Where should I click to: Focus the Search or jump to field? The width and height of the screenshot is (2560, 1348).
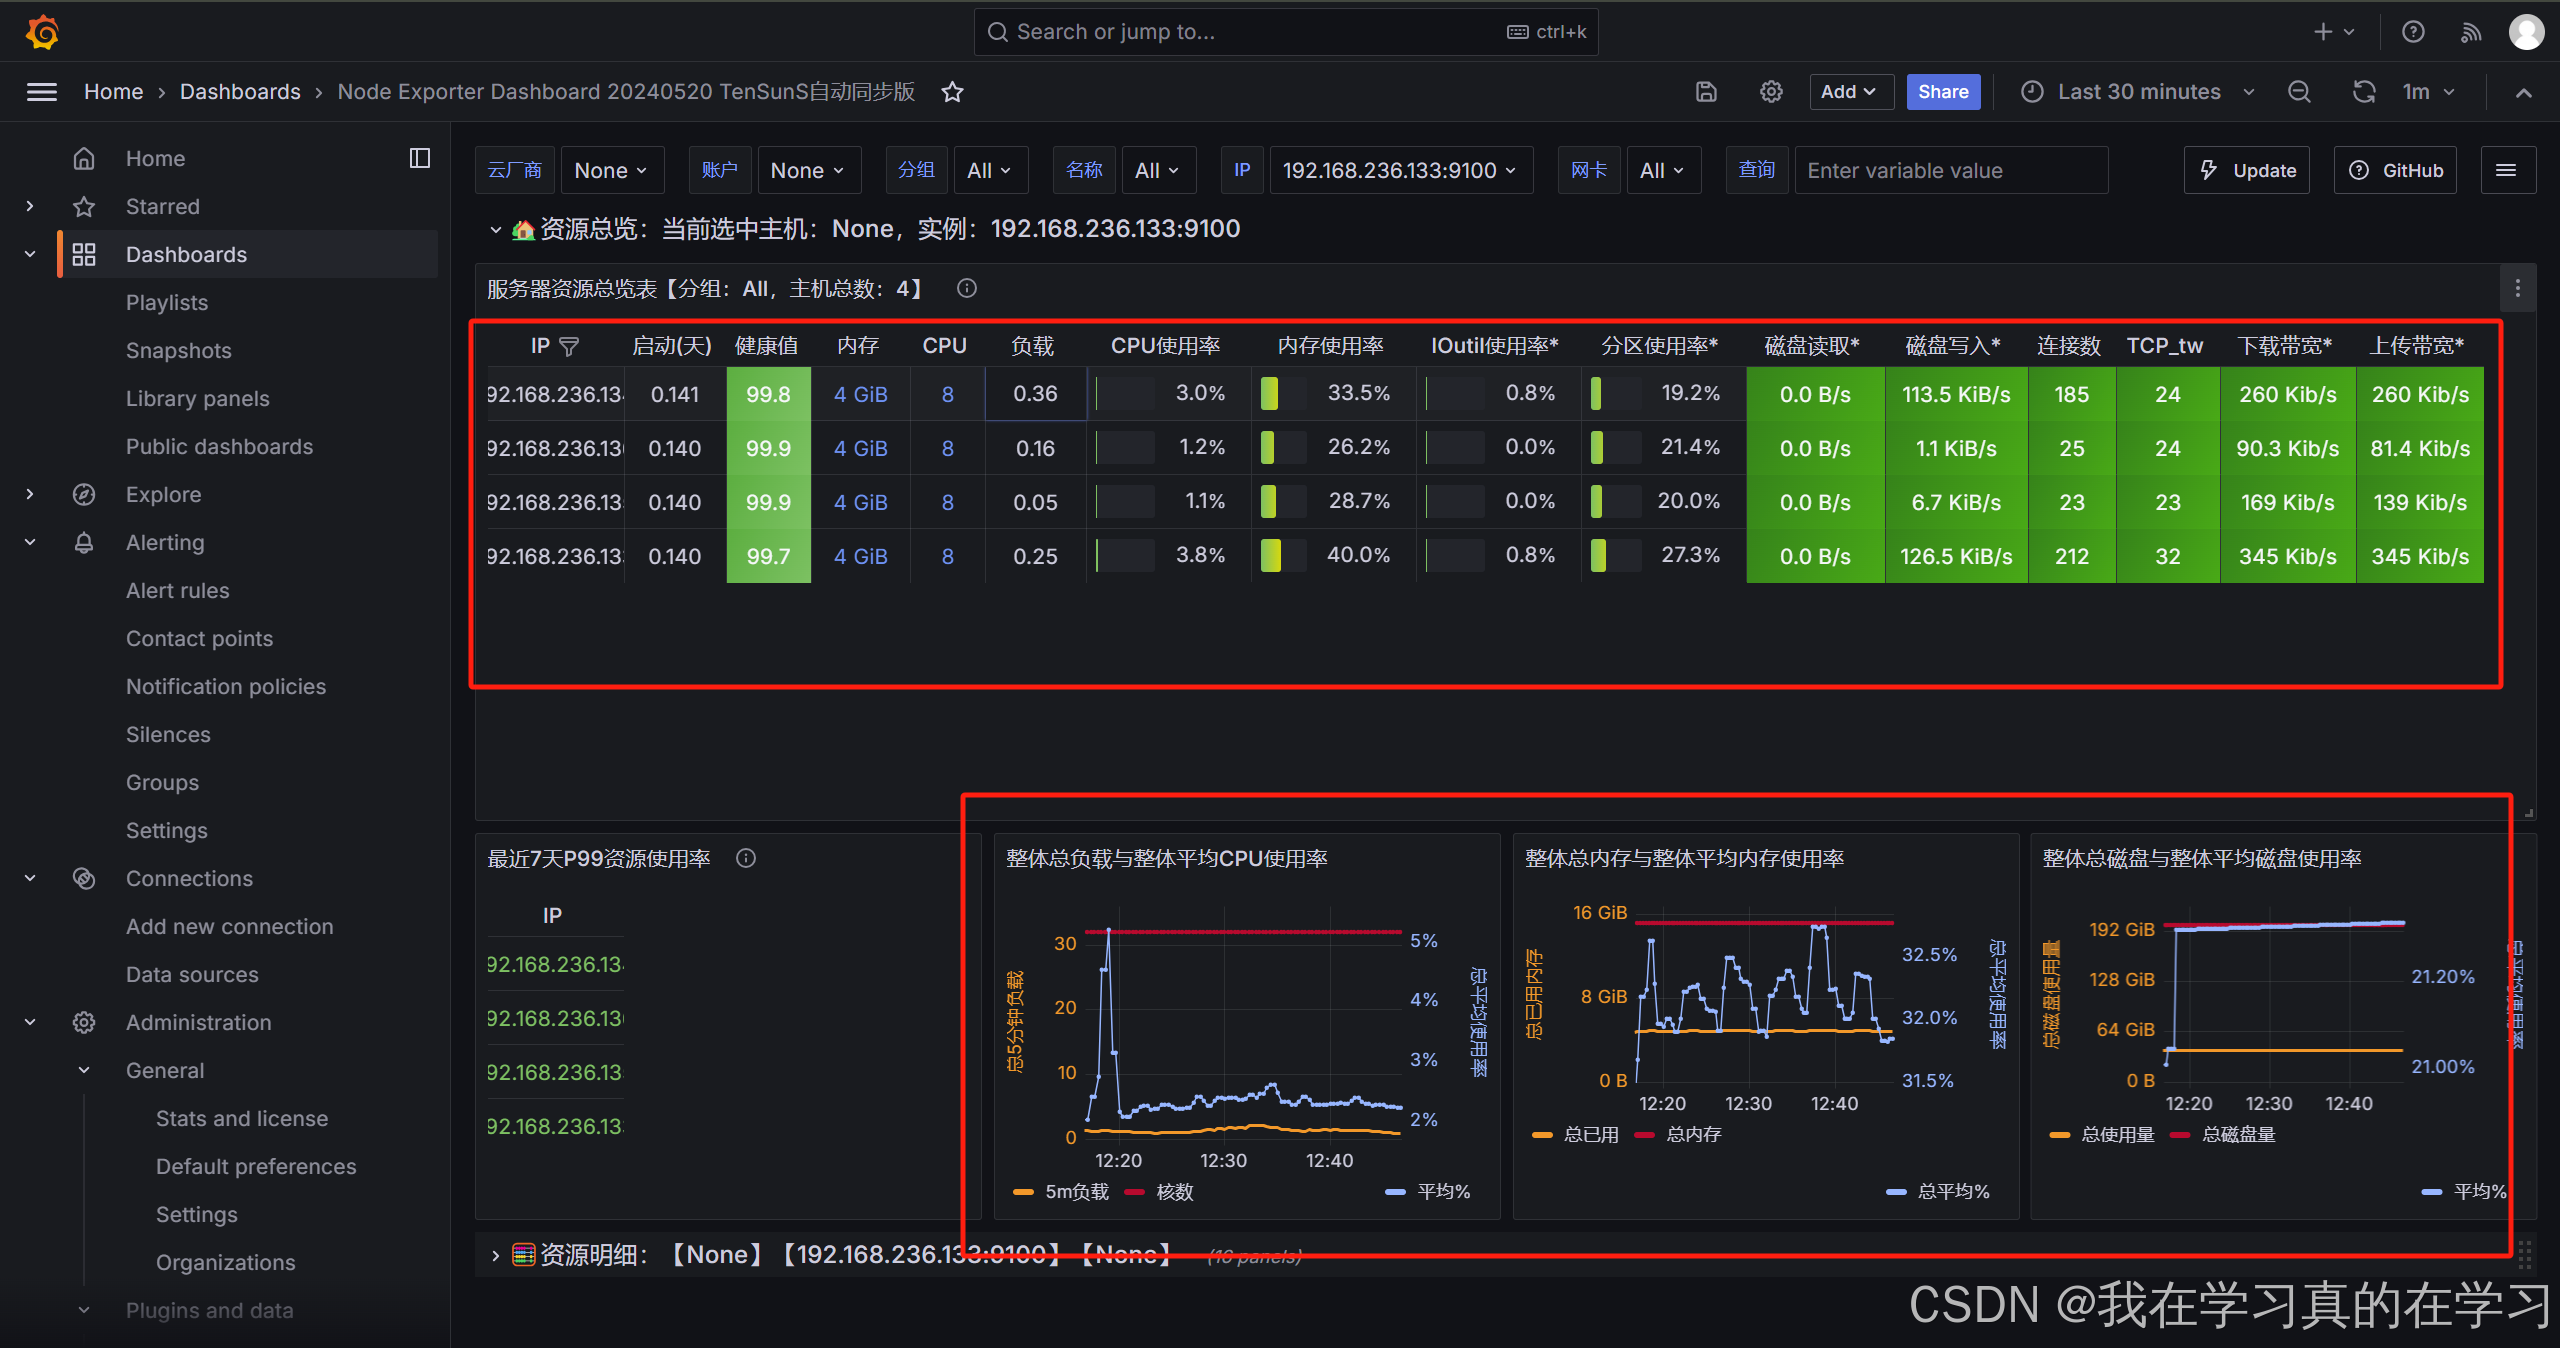click(1286, 32)
